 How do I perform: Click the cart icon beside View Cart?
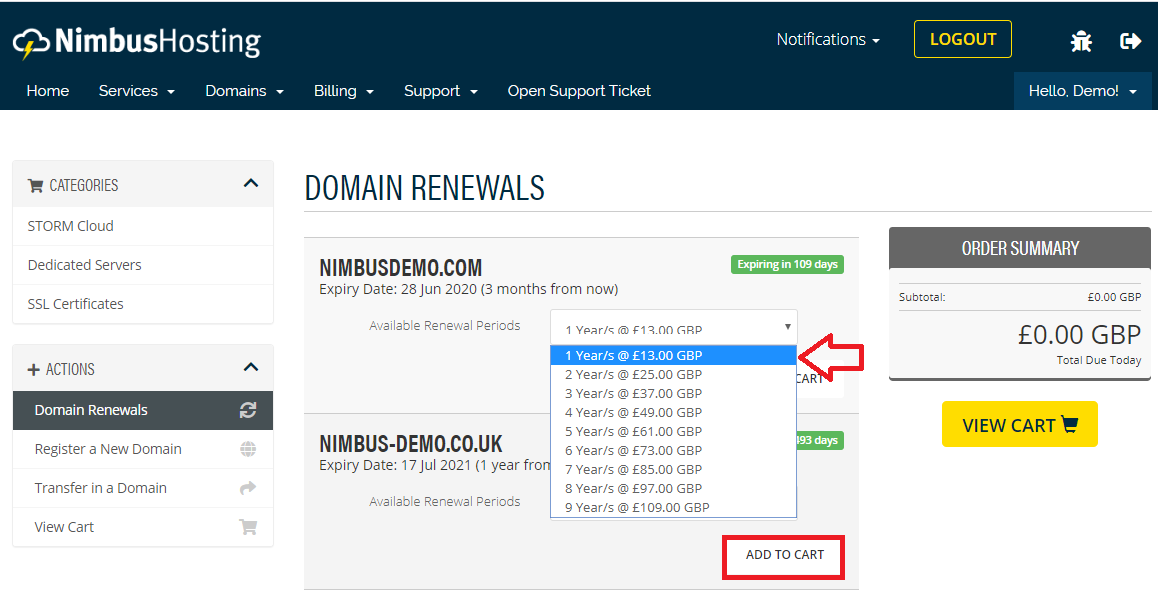(248, 527)
